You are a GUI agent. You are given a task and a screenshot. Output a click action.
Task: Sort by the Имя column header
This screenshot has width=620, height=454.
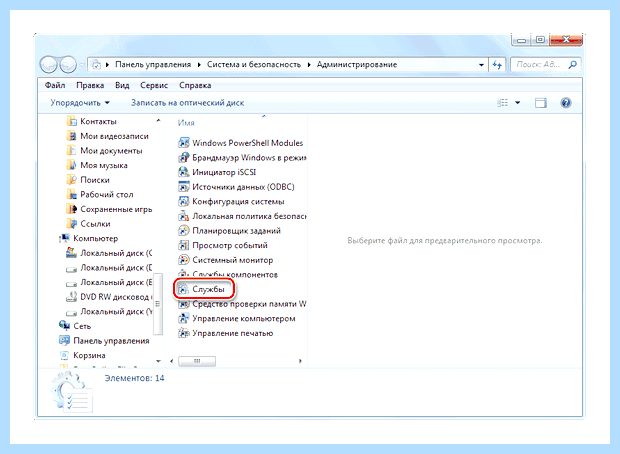click(x=186, y=123)
